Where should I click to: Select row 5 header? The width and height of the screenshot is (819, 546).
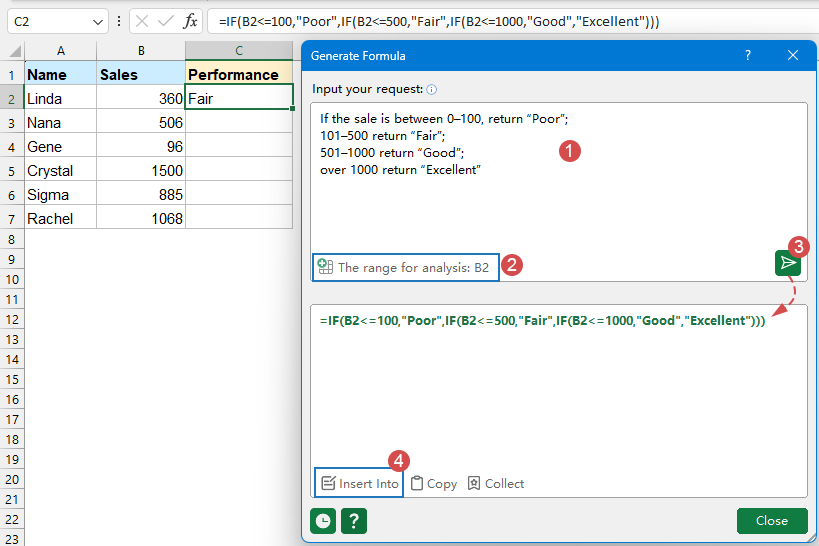(11, 171)
